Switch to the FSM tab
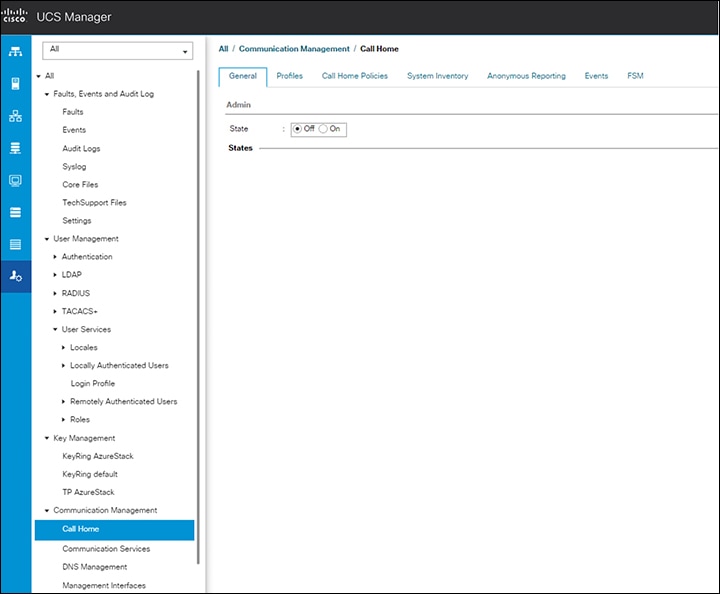The image size is (720, 594). click(x=635, y=76)
